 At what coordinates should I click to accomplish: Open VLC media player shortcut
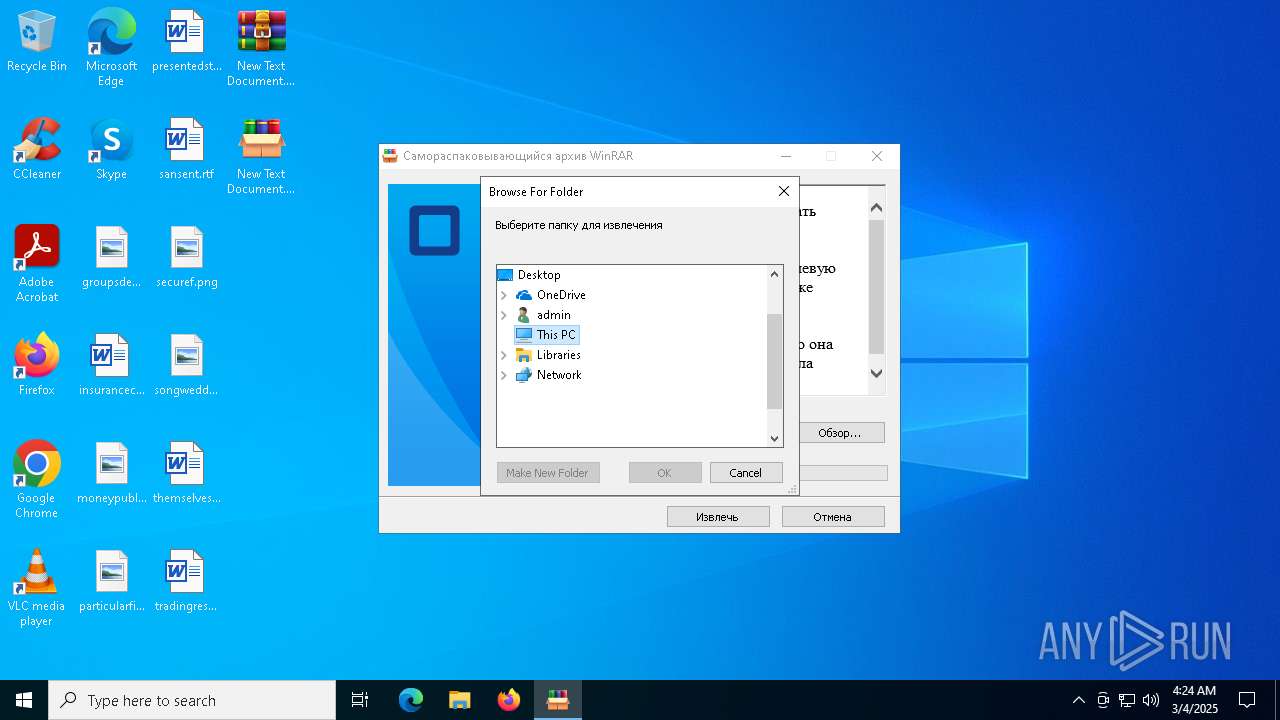pos(37,588)
